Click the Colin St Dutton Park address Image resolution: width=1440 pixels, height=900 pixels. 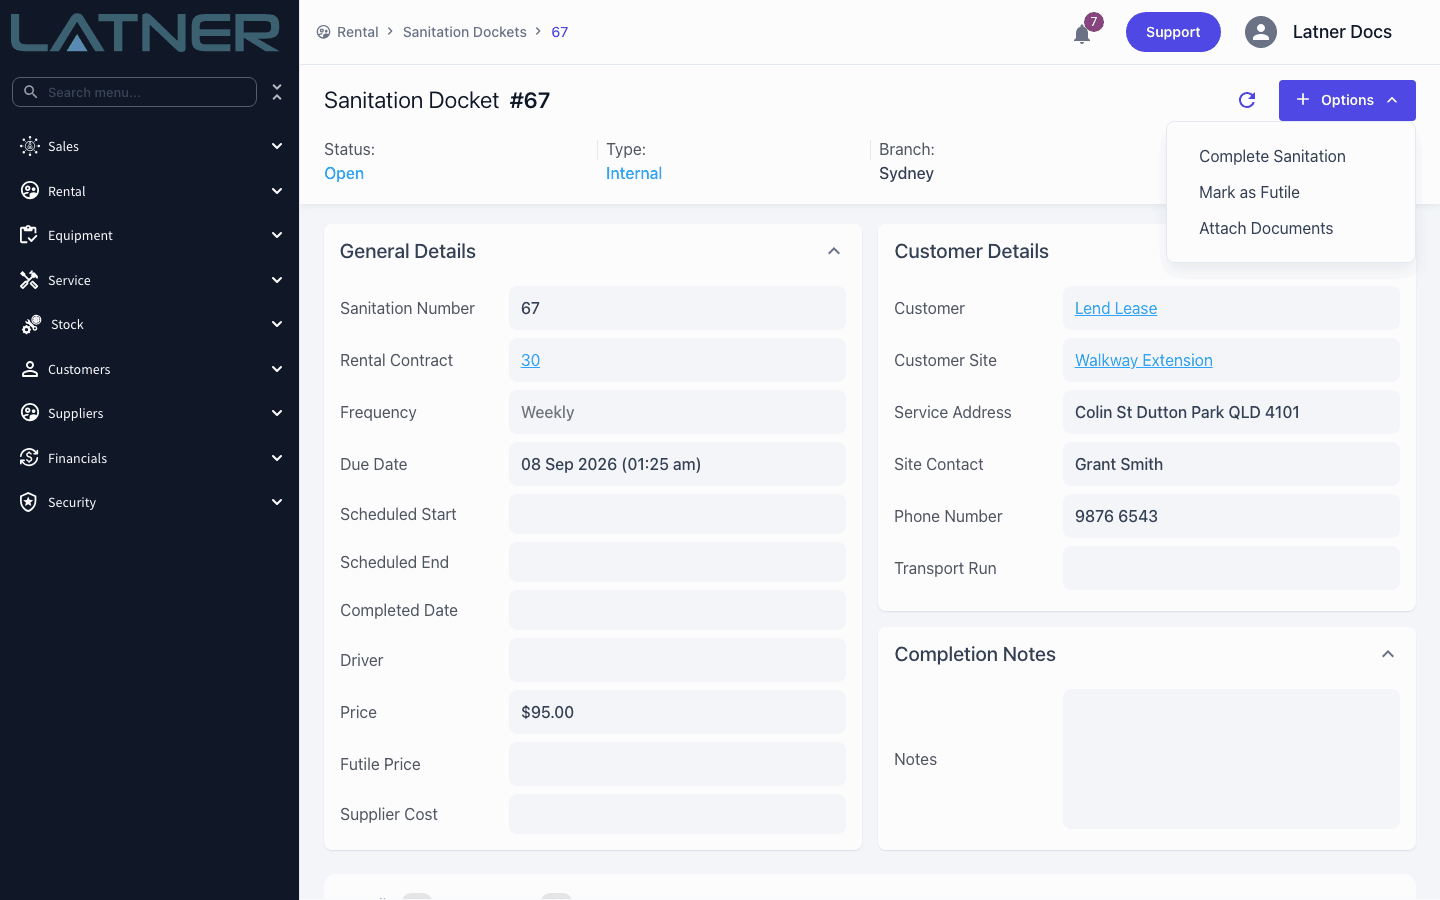(1187, 412)
